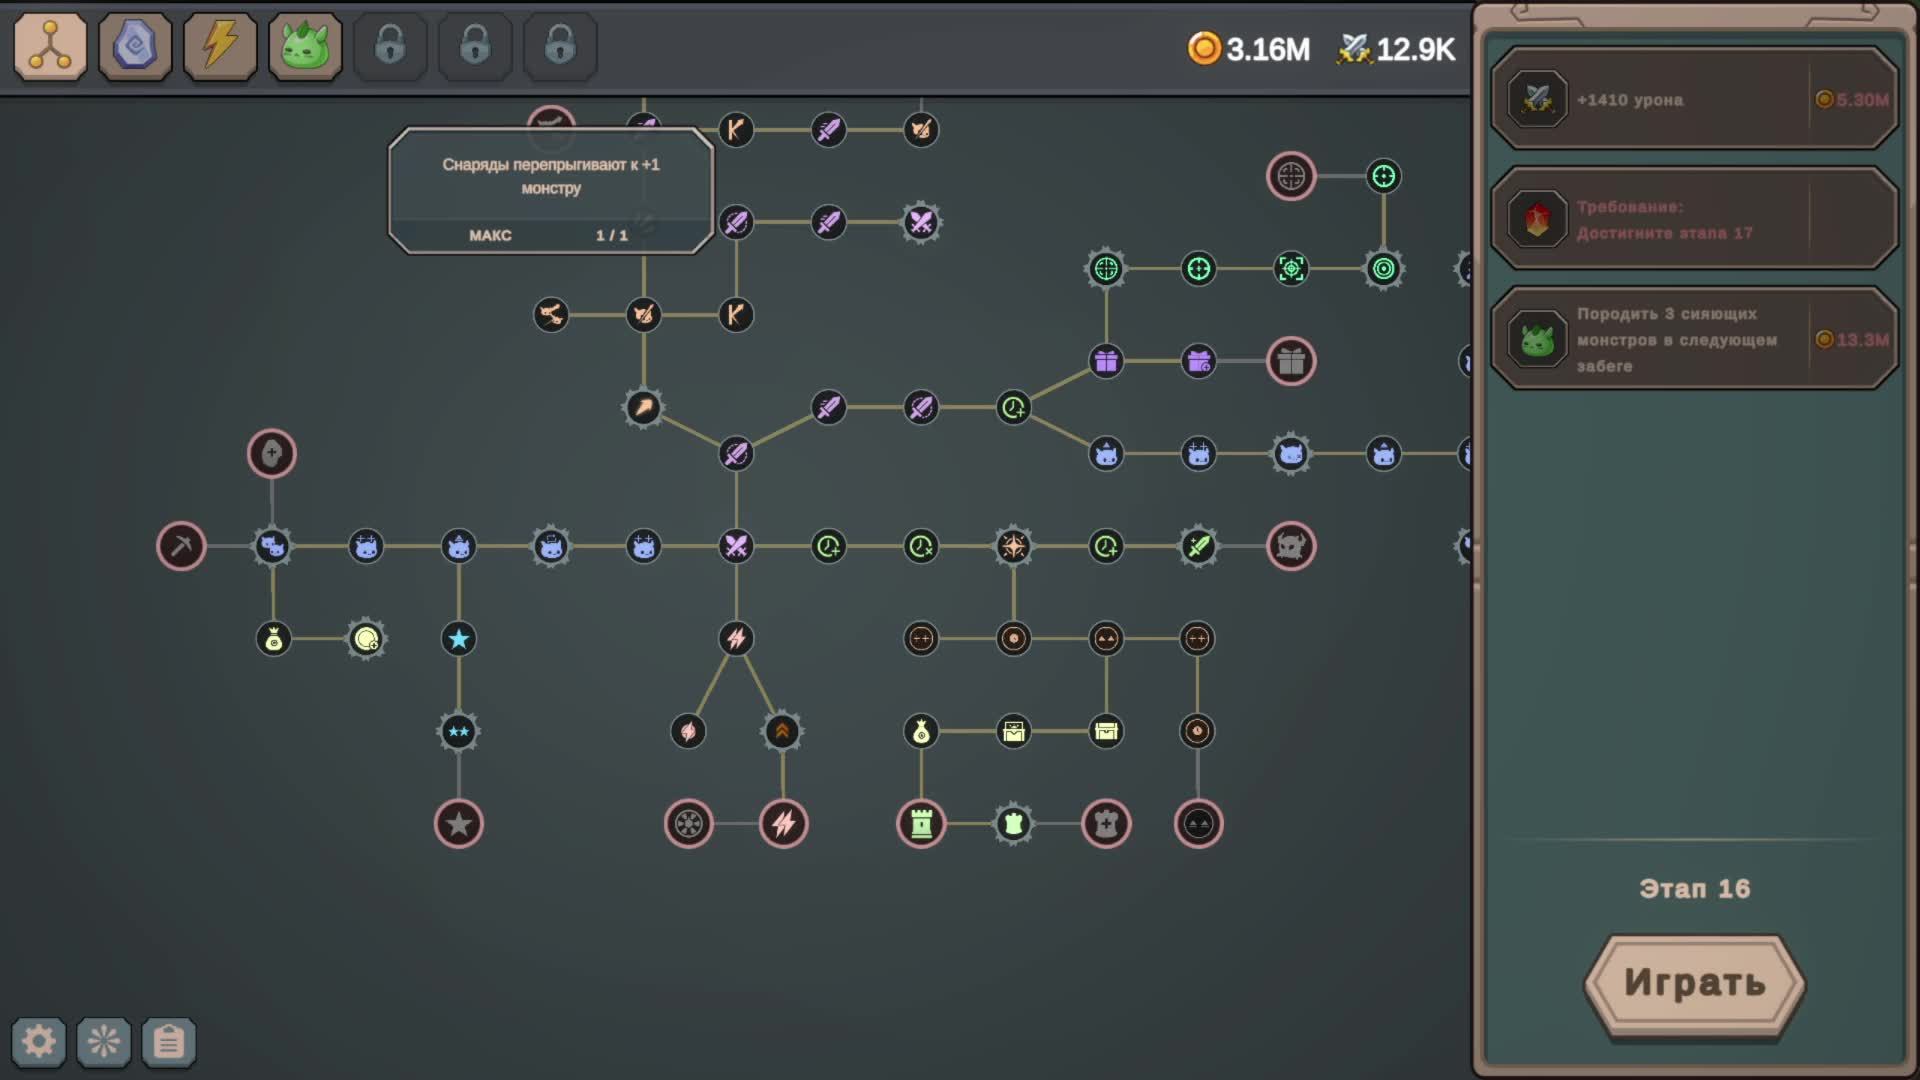Click the gold coin balance 3.16M
The image size is (1920, 1080).
(1249, 49)
